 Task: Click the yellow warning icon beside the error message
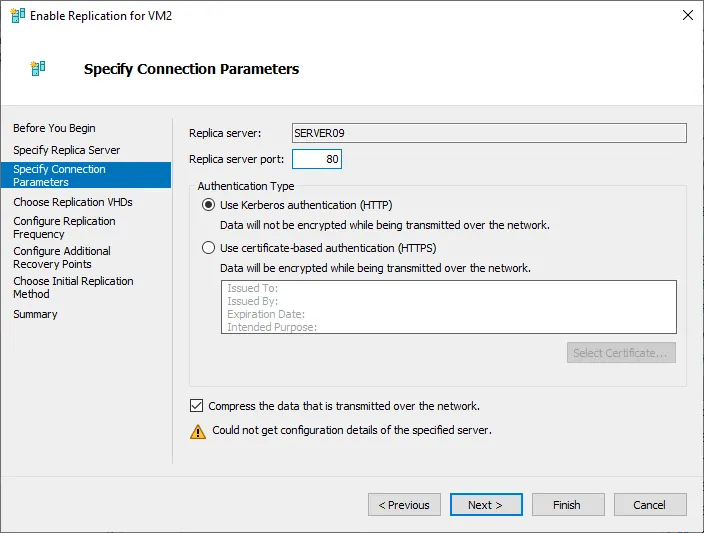(198, 431)
